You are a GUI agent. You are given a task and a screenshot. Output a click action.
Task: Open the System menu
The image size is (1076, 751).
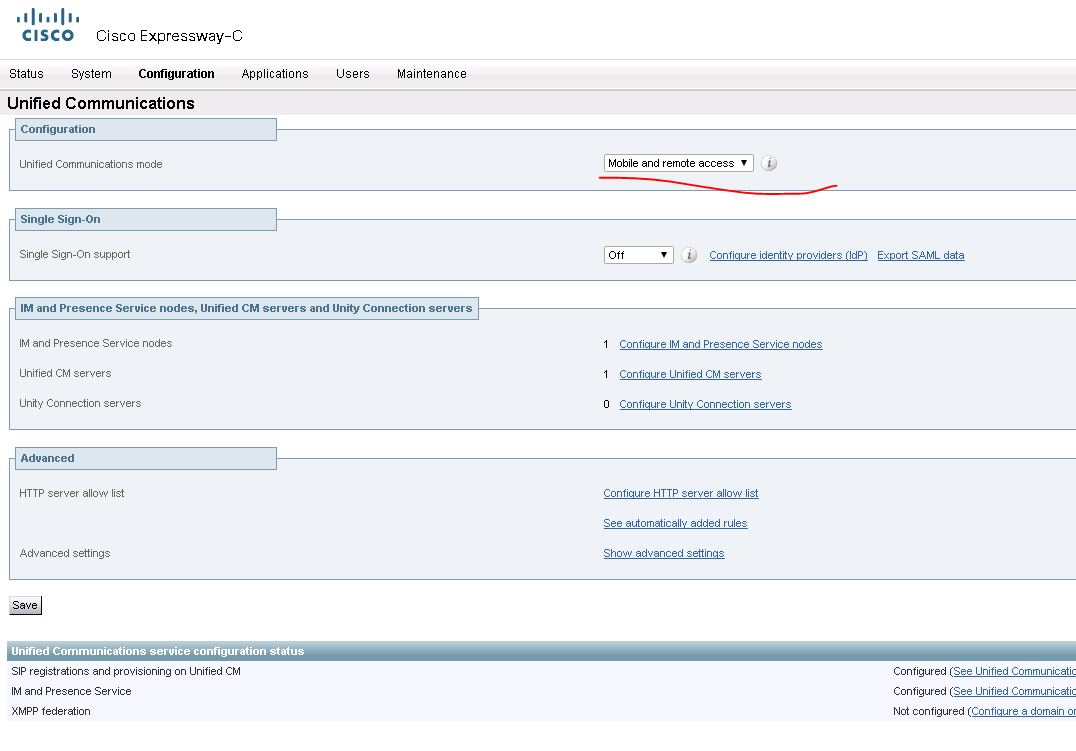[x=91, y=74]
